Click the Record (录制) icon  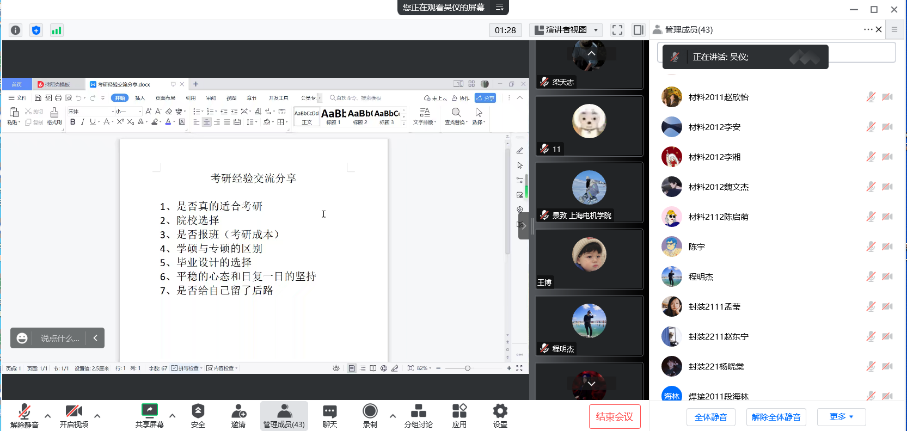click(x=369, y=414)
